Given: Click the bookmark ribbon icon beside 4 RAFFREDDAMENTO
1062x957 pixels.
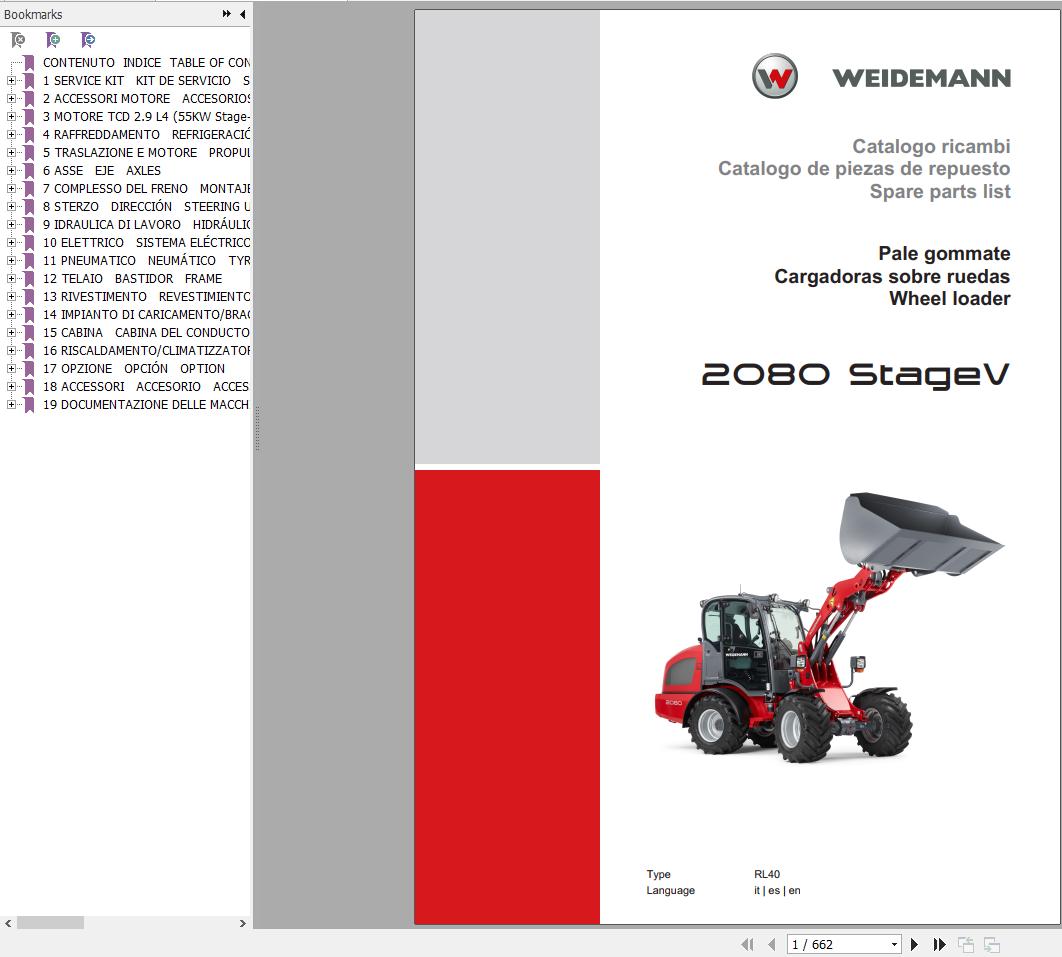Looking at the screenshot, I should 29,134.
